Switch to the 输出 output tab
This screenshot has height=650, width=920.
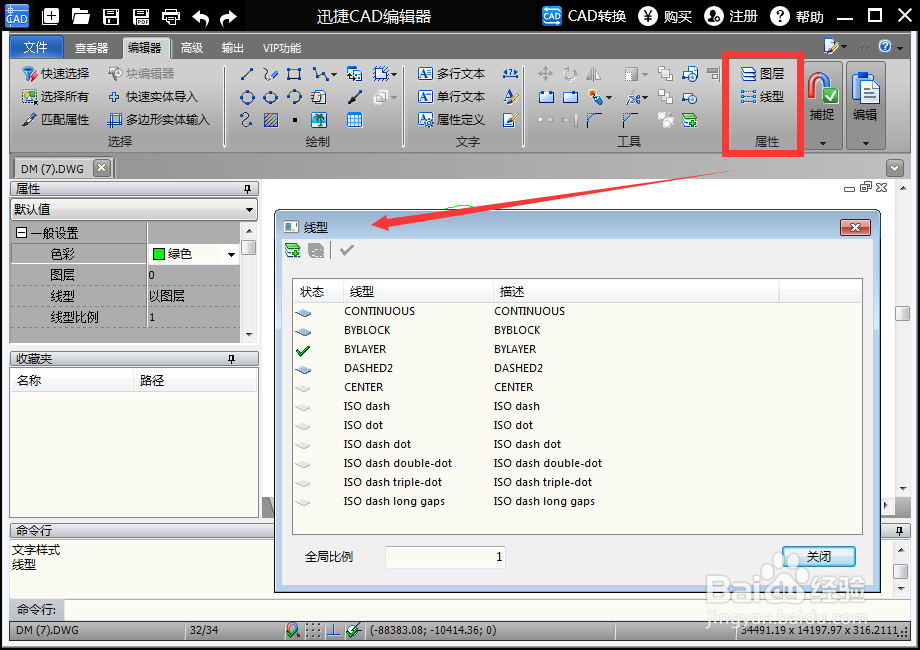(233, 48)
